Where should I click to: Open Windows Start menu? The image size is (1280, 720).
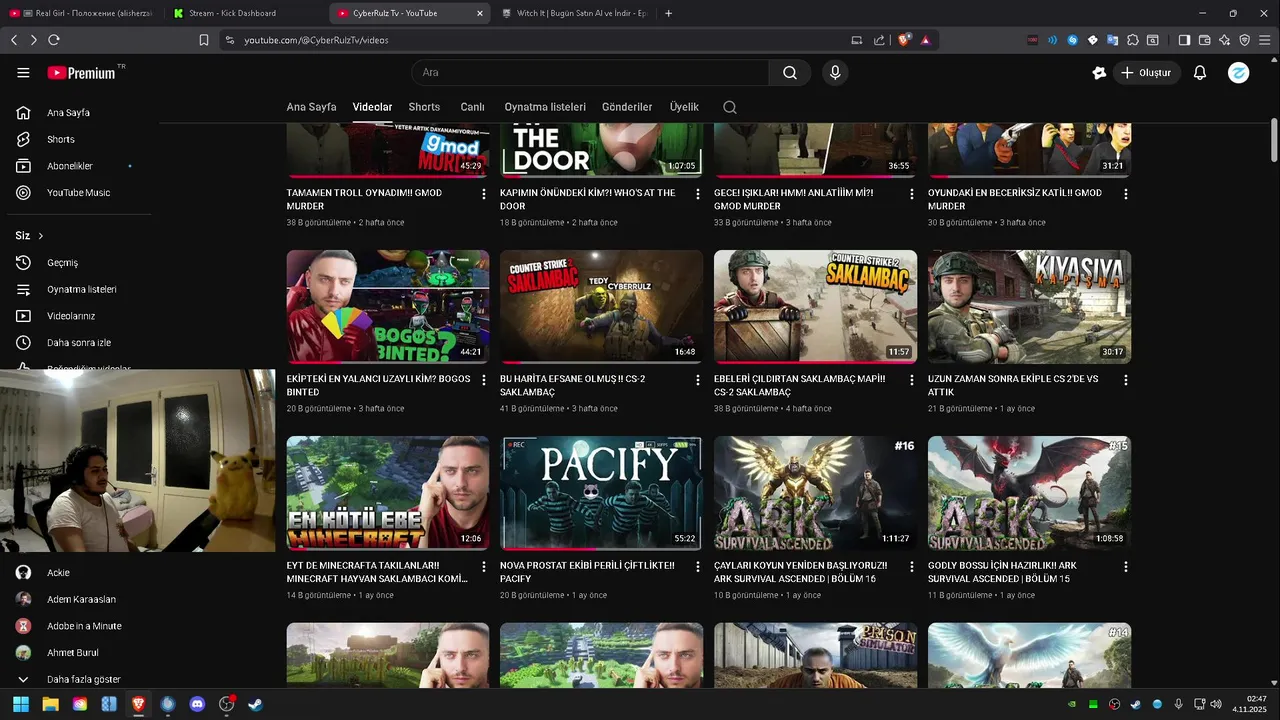click(20, 704)
